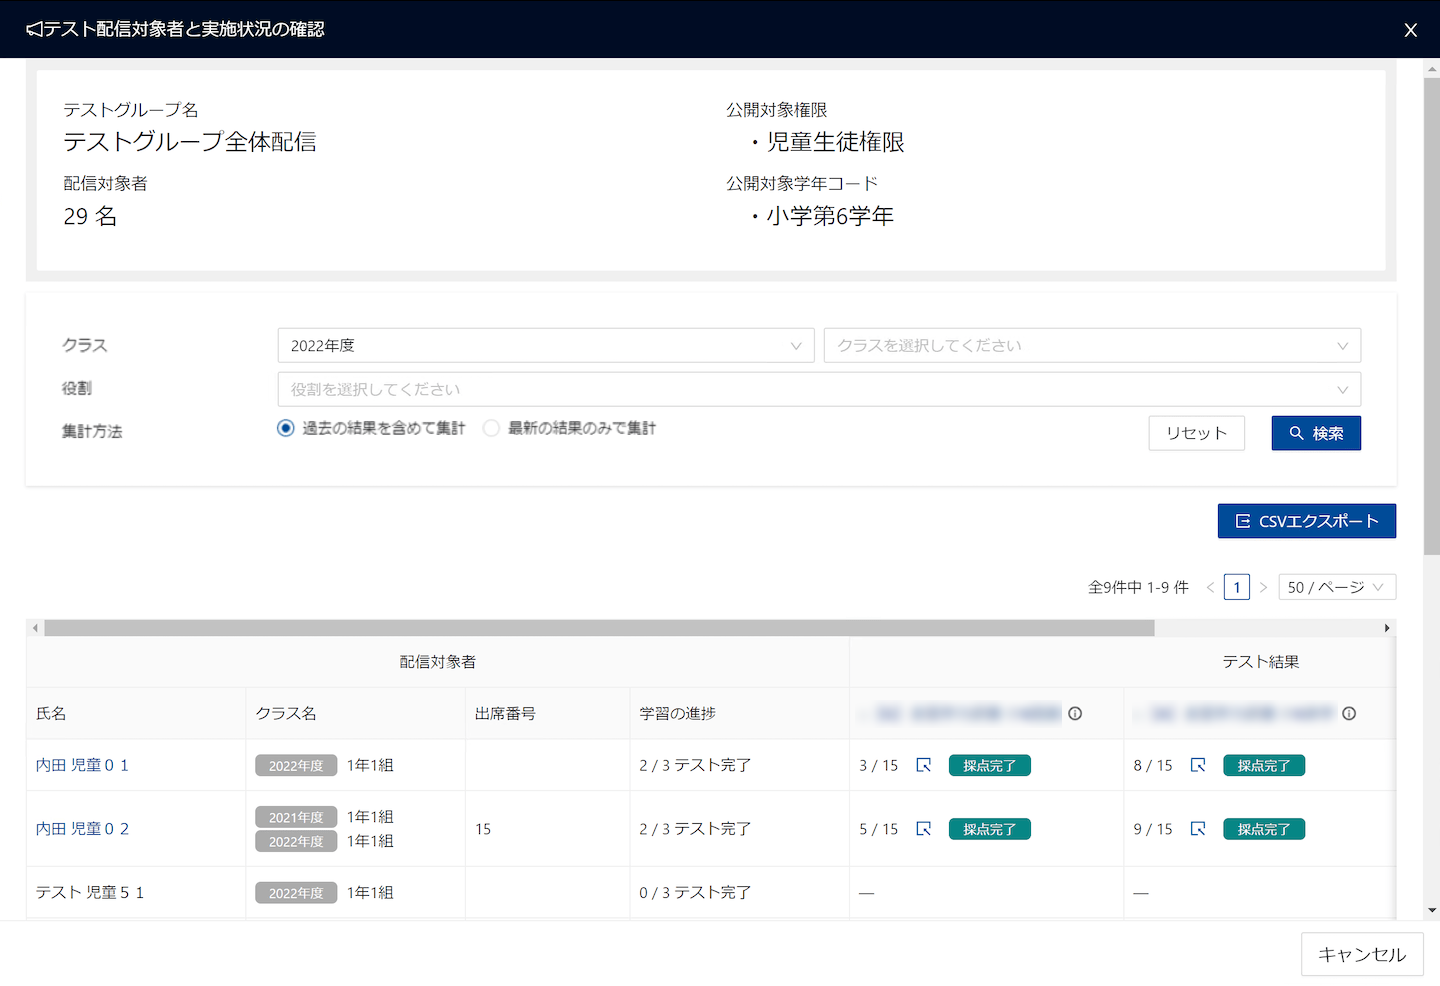This screenshot has width=1440, height=986.
Task: Open the クラスを選択してください dropdown
Action: point(1091,346)
